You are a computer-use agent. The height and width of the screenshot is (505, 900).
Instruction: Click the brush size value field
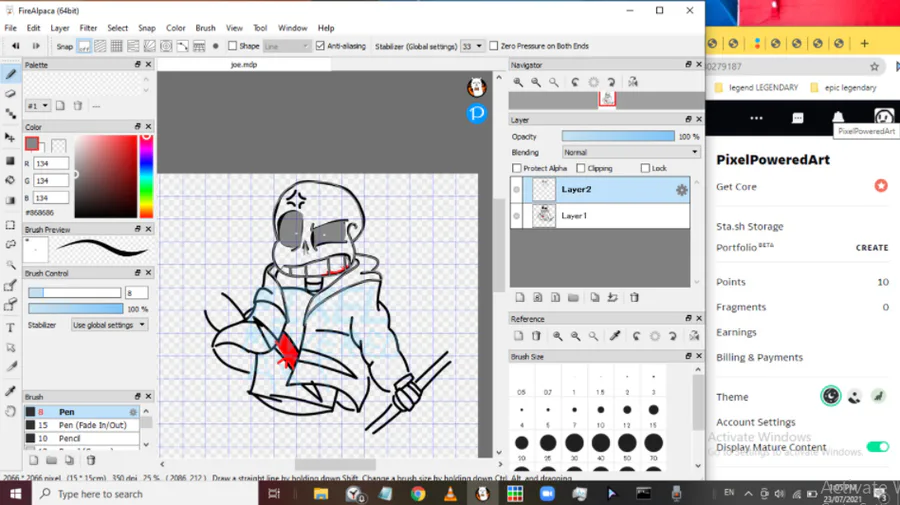(136, 293)
